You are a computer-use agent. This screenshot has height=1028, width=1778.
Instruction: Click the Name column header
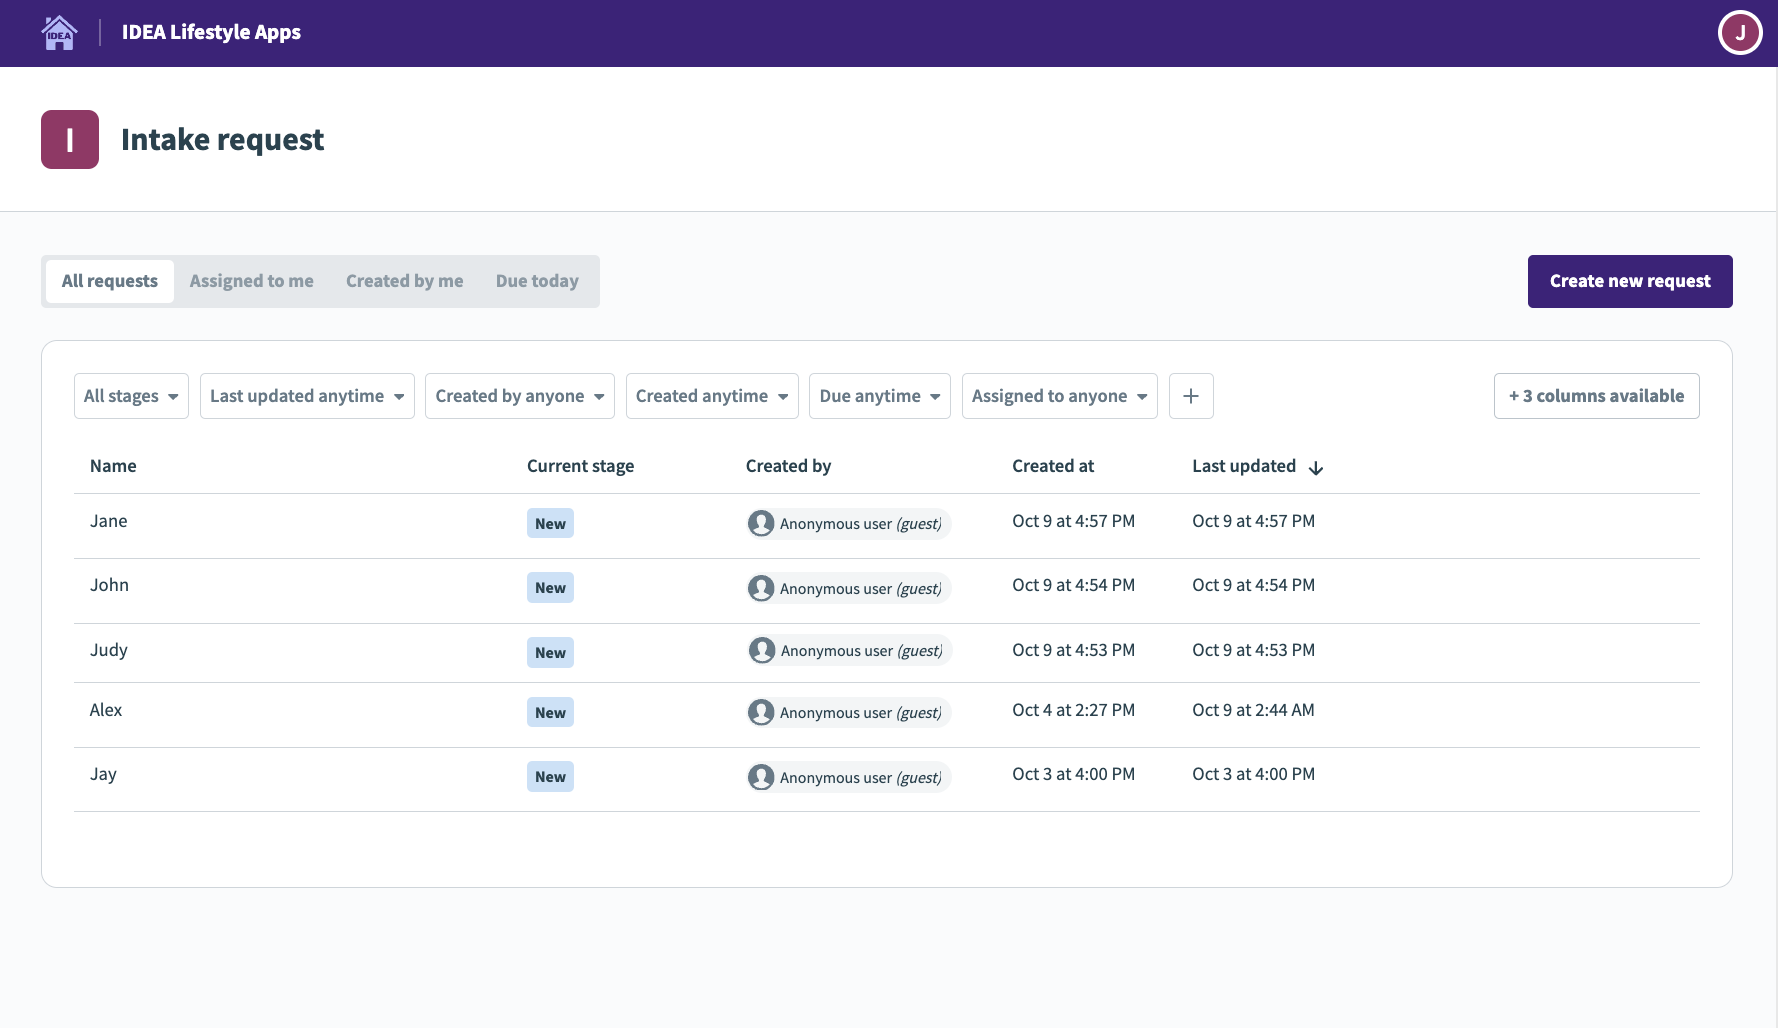click(113, 466)
